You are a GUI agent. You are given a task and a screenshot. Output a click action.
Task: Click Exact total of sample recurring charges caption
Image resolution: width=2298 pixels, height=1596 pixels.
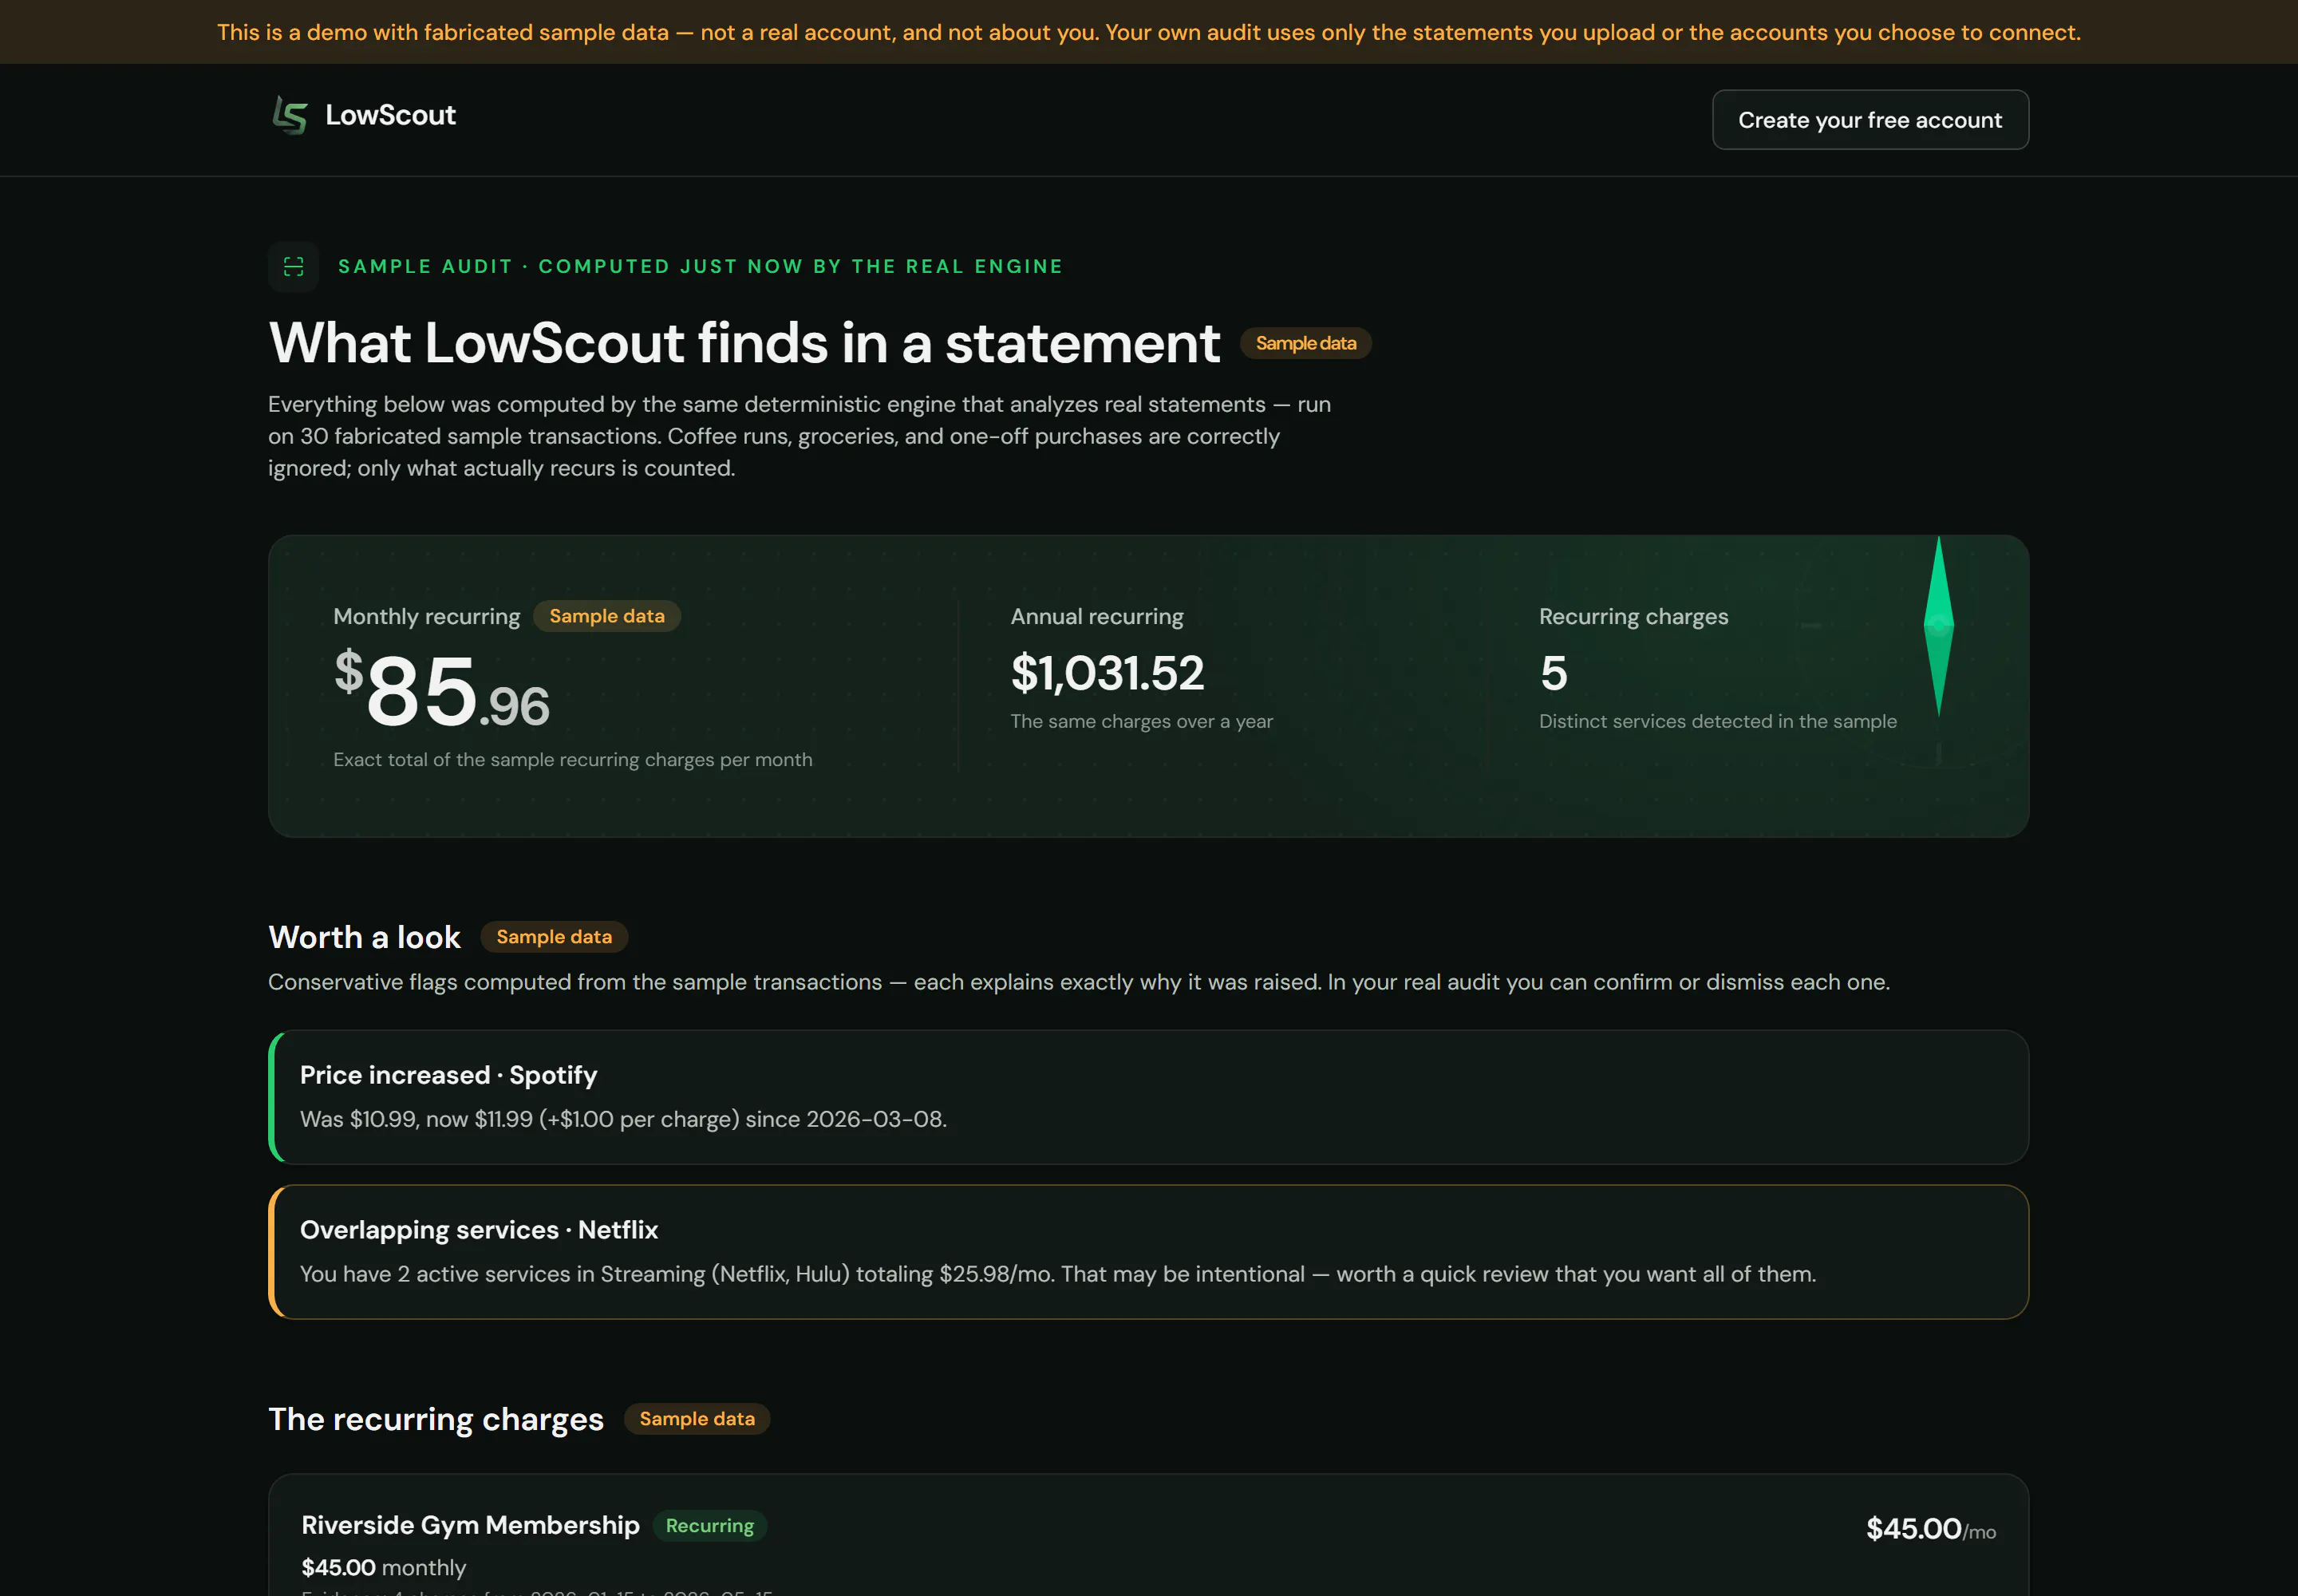[x=573, y=759]
